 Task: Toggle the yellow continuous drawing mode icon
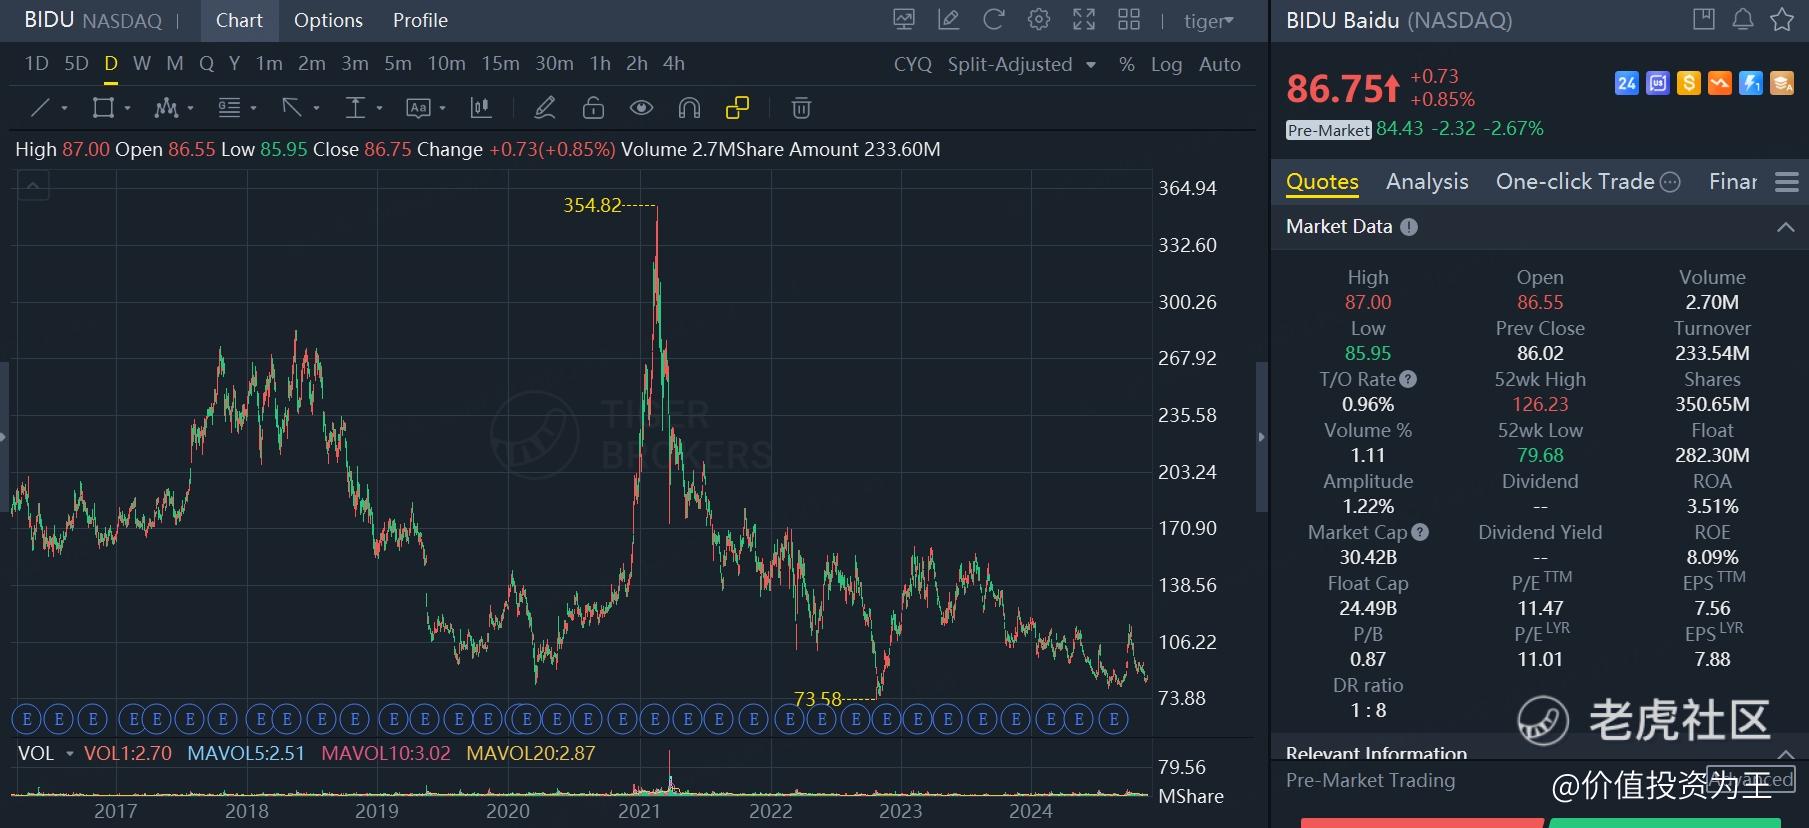[x=737, y=108]
